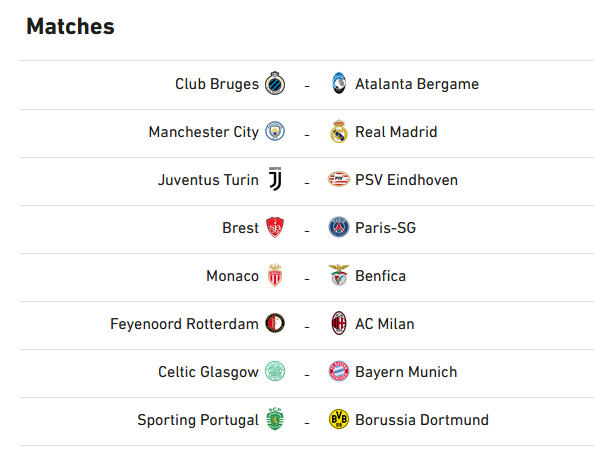Select the Brest club crest
The width and height of the screenshot is (611, 450).
click(275, 227)
